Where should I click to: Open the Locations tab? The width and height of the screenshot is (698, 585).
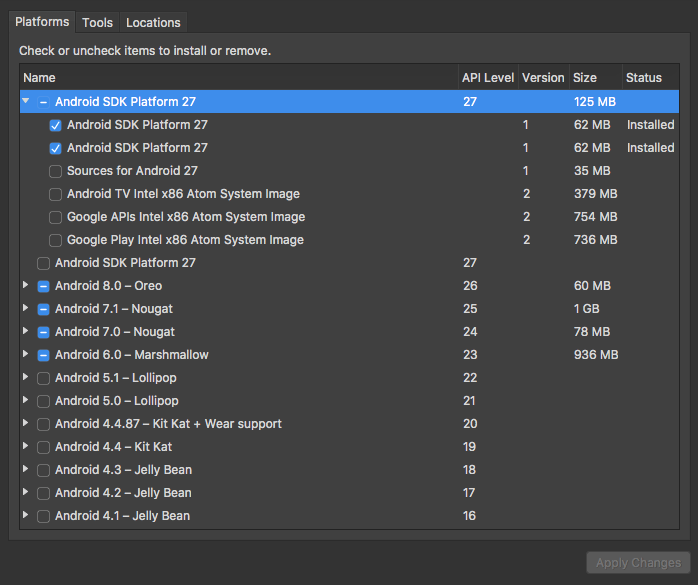[153, 22]
